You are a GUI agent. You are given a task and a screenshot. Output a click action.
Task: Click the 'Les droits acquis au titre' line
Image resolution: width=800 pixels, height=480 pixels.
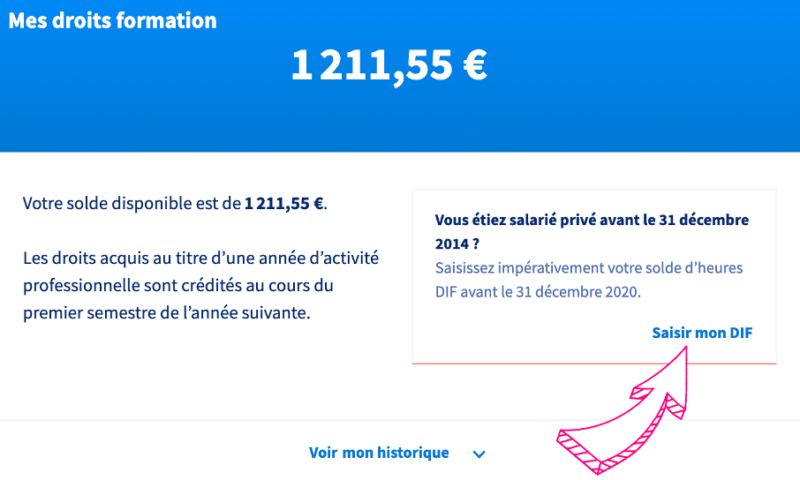(200, 258)
